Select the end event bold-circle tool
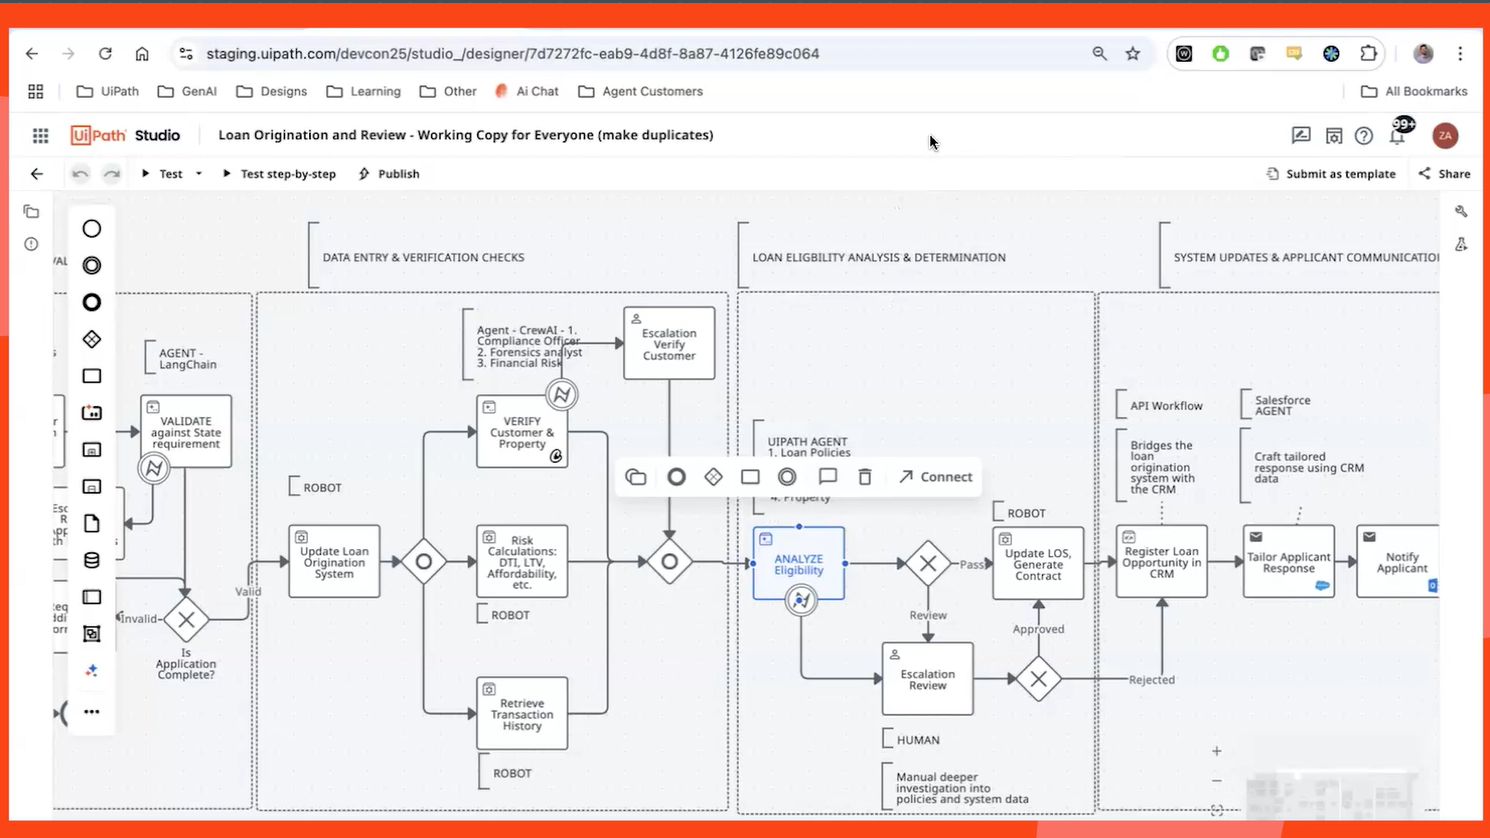Viewport: 1490px width, 838px height. [x=92, y=303]
